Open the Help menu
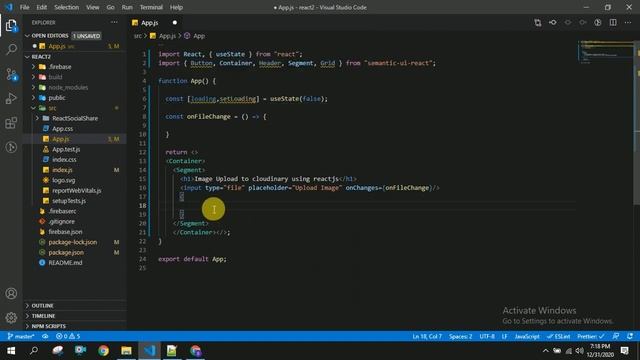Viewport: 640px width, 360px height. [176, 7]
